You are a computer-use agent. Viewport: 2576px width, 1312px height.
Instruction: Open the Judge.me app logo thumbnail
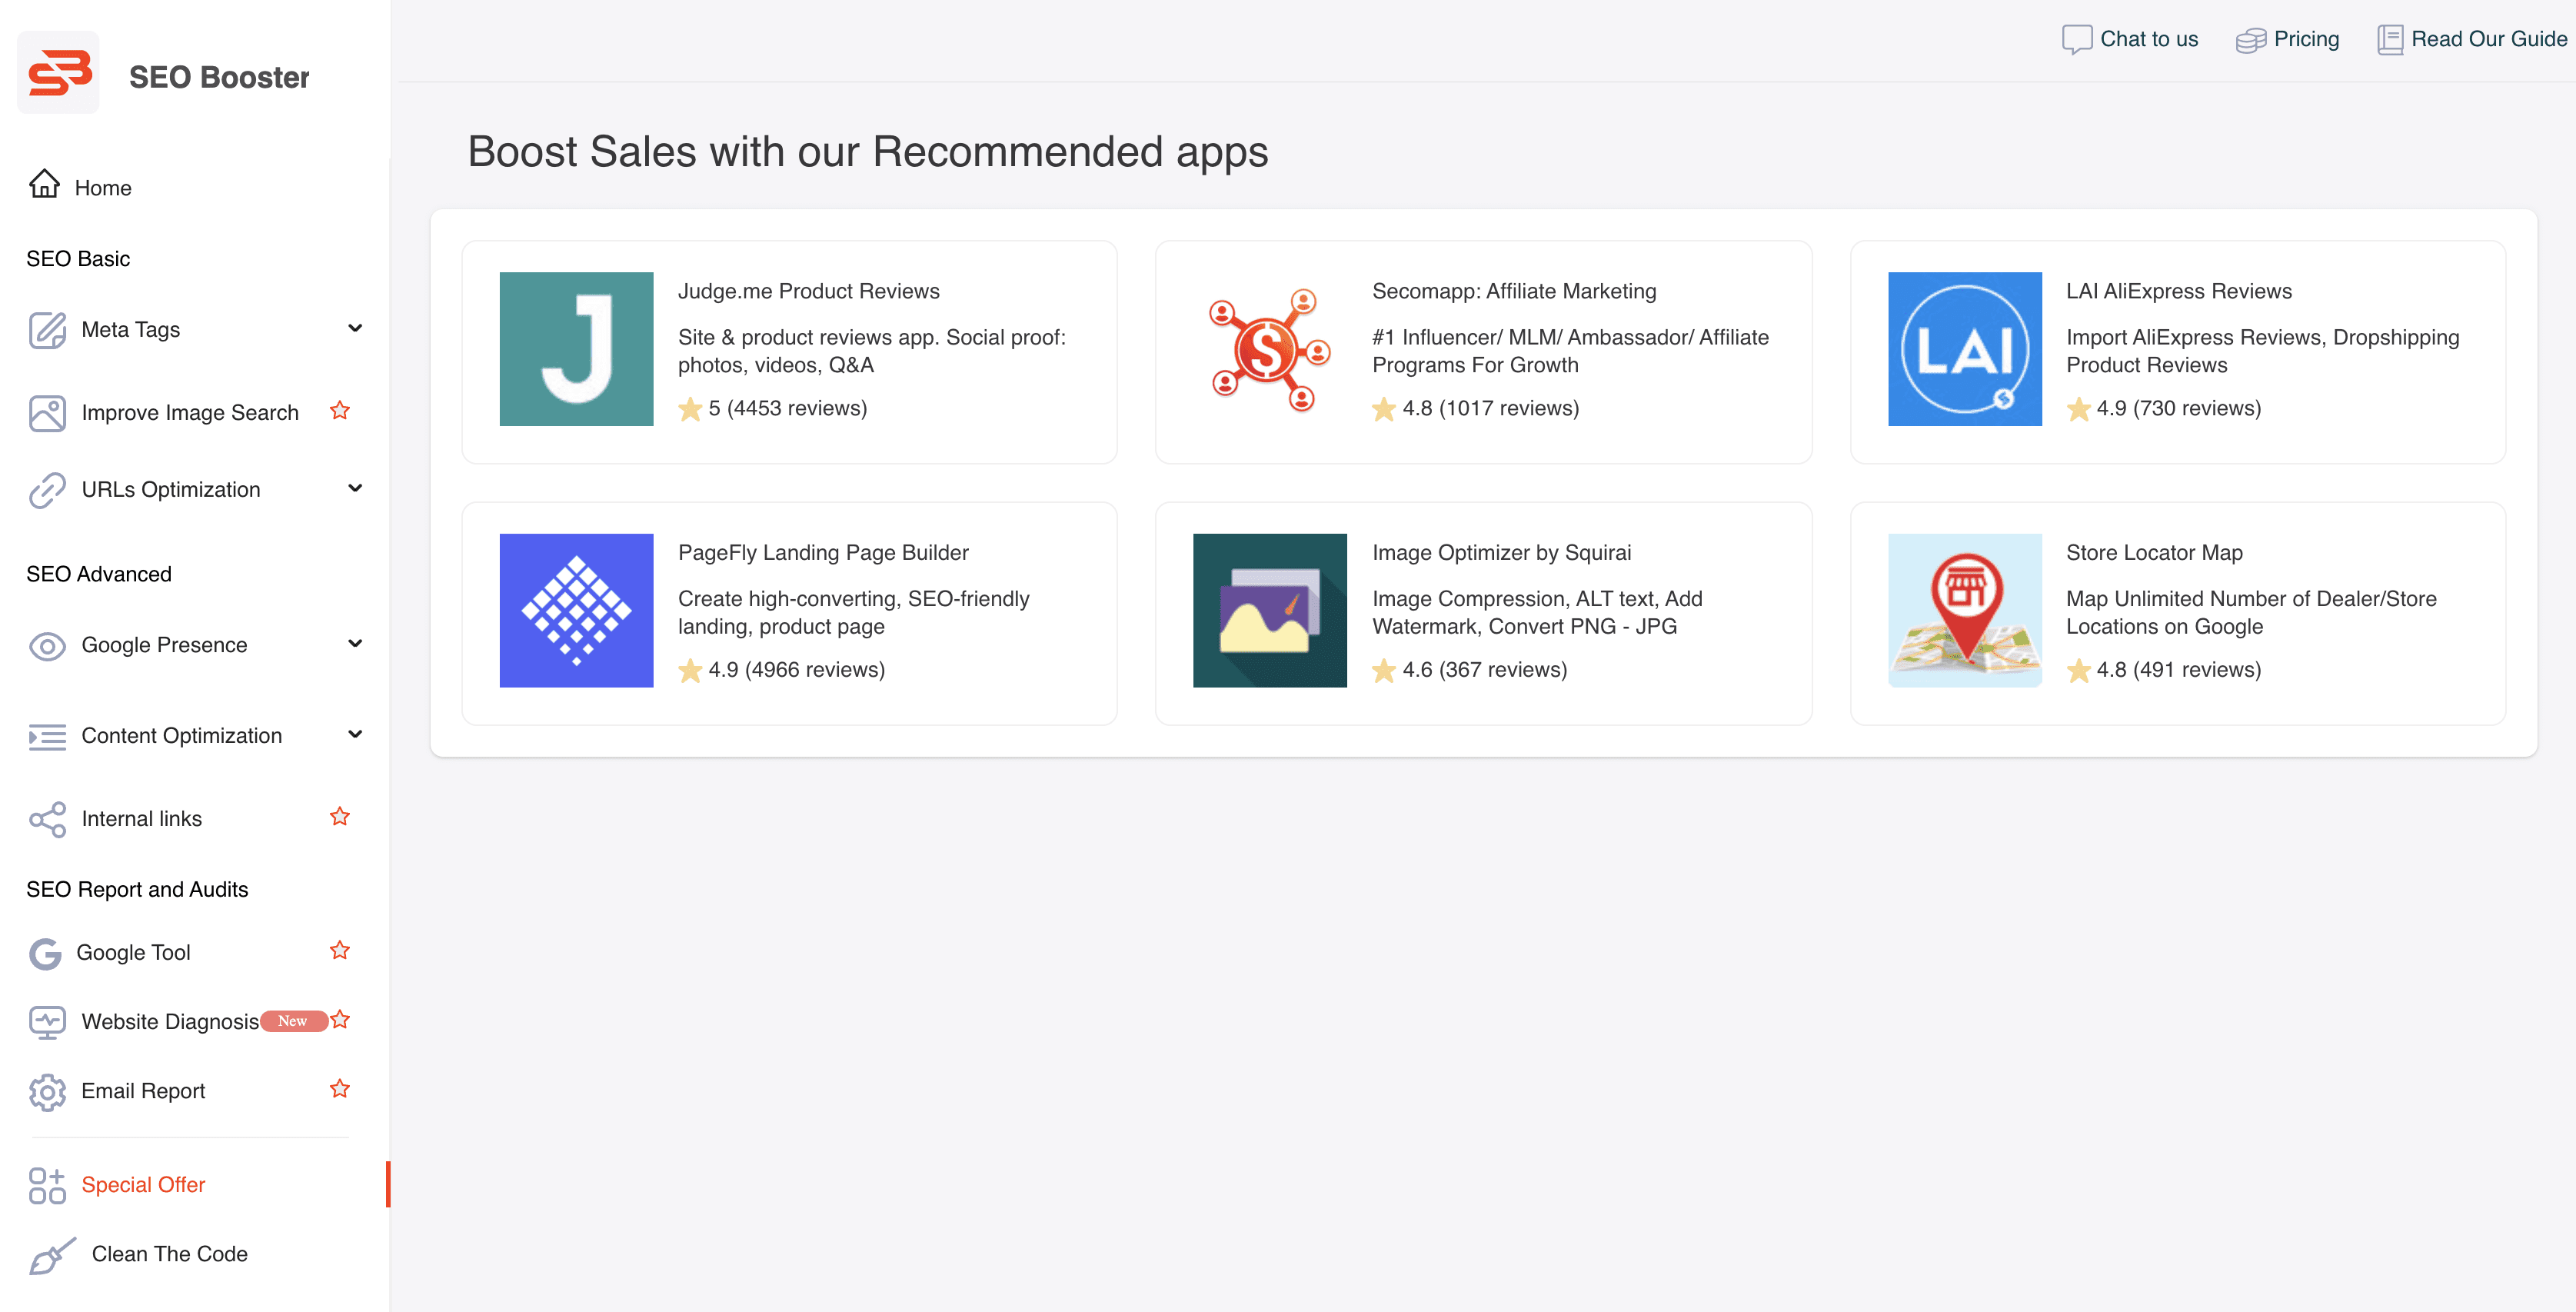[576, 349]
